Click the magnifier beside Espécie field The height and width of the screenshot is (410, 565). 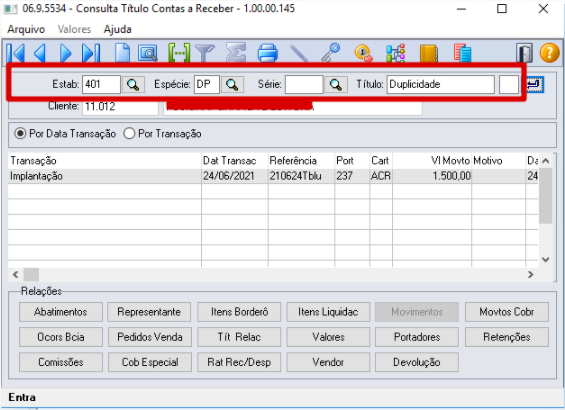click(x=232, y=85)
